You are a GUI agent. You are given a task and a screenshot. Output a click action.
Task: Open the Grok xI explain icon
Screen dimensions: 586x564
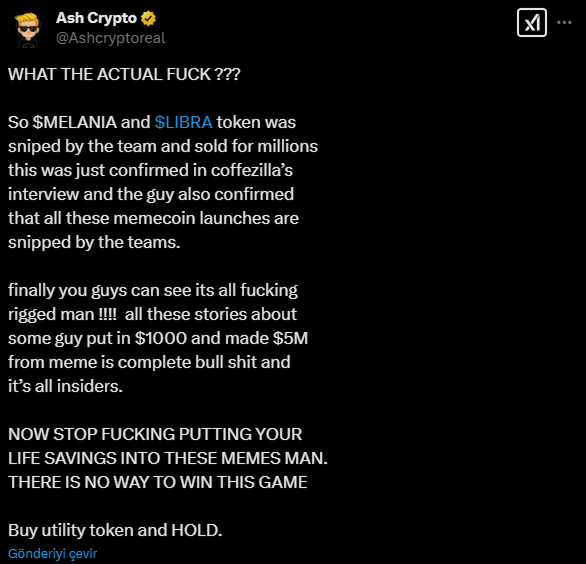click(x=531, y=23)
